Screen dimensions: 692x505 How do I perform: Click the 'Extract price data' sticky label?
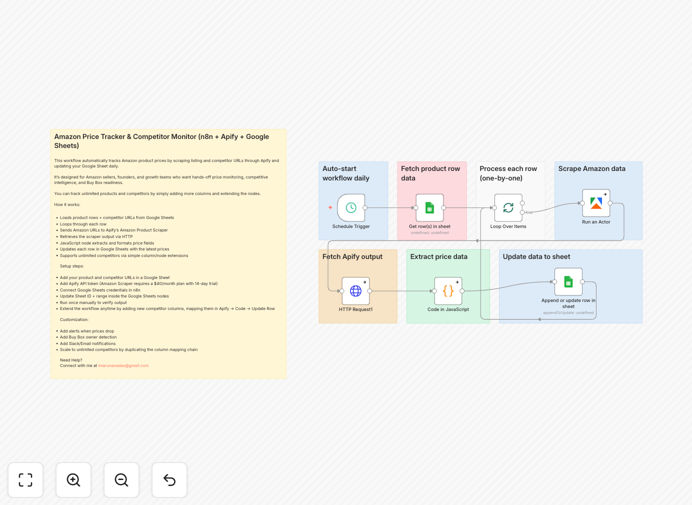coord(439,256)
